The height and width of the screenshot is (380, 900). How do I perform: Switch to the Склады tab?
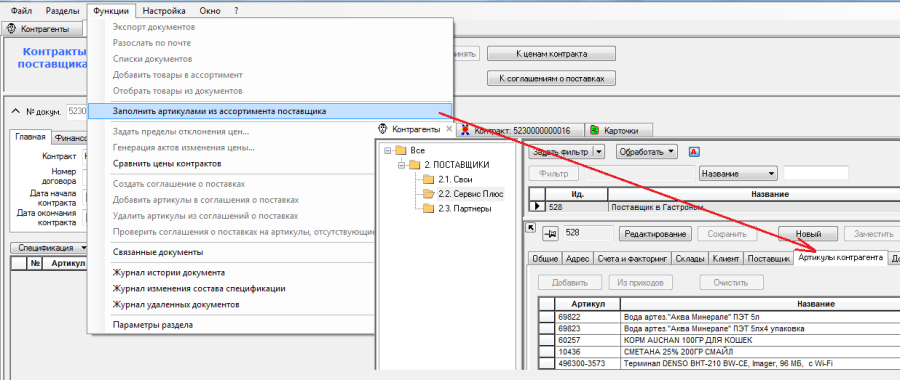689,259
